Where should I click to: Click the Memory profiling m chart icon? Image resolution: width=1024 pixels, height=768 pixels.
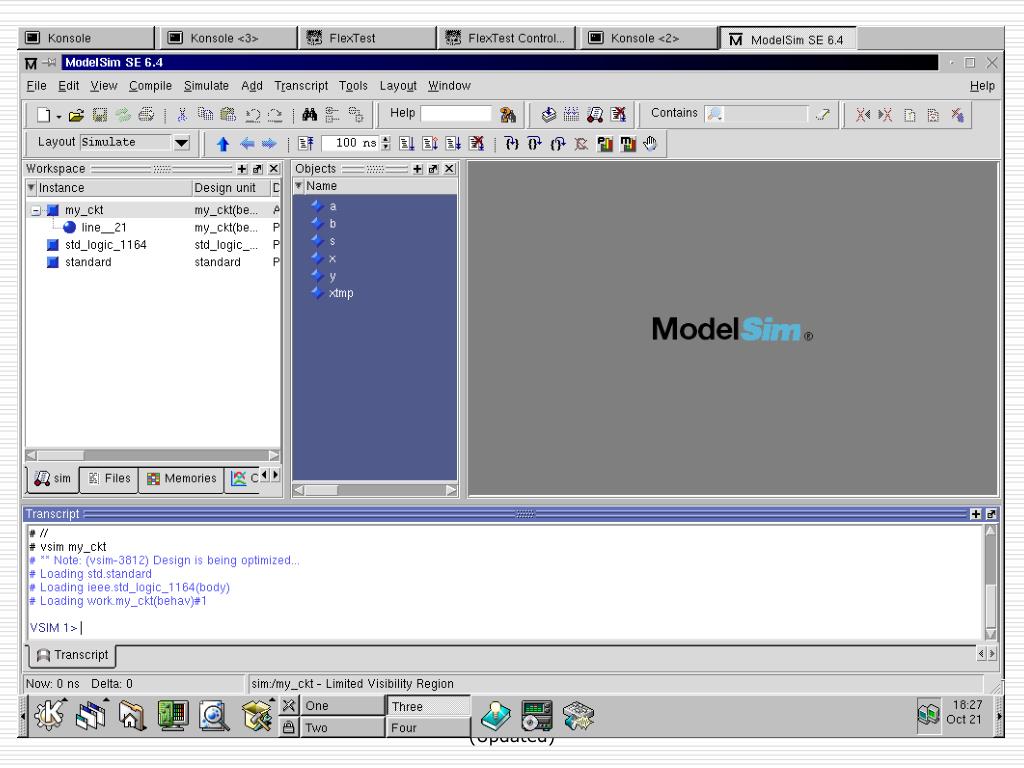pos(628,144)
